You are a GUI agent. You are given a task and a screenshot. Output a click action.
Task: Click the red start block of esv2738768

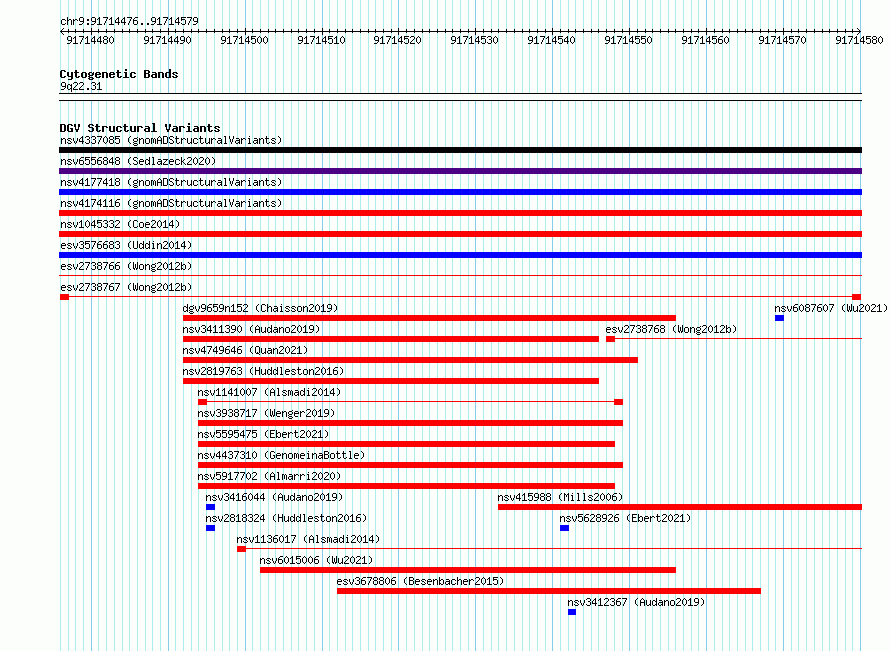point(610,339)
